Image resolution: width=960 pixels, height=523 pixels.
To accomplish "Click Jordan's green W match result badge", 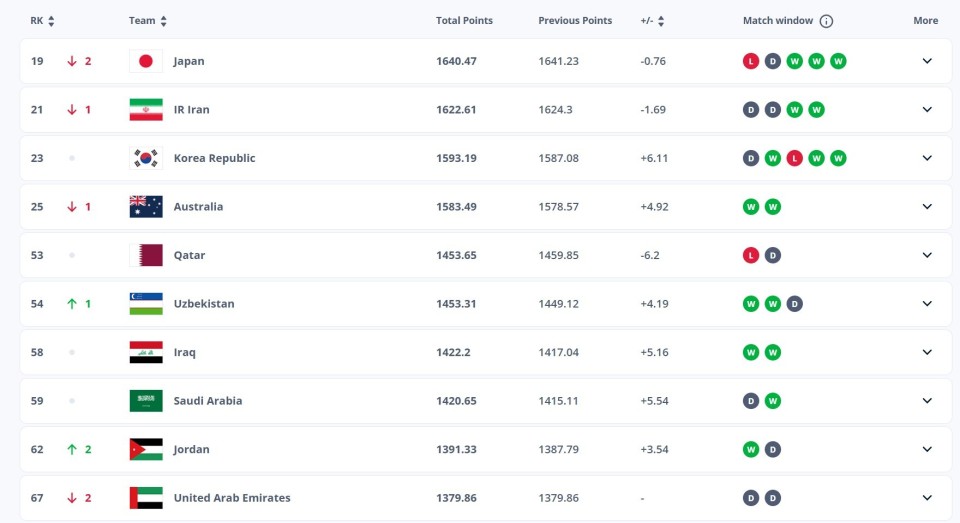I will coord(750,449).
